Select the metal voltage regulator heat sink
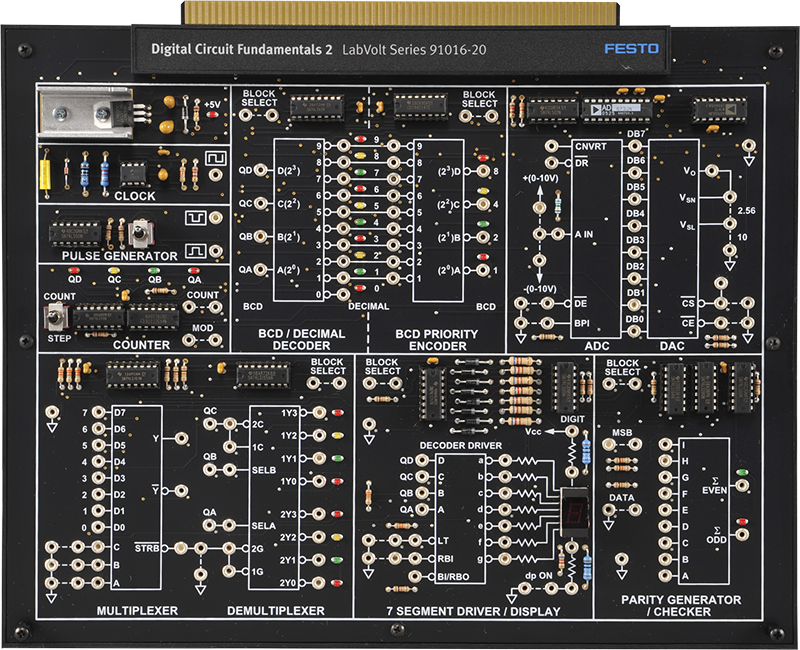800x650 pixels. pos(83,113)
